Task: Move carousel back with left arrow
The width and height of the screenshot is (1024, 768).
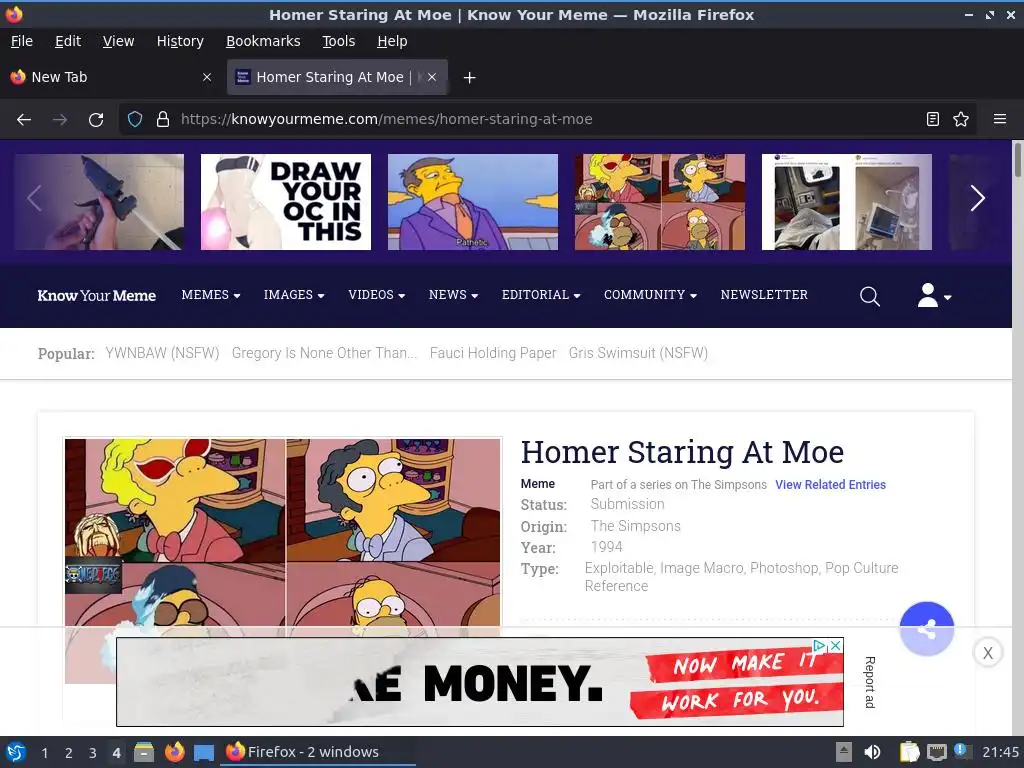Action: click(34, 199)
